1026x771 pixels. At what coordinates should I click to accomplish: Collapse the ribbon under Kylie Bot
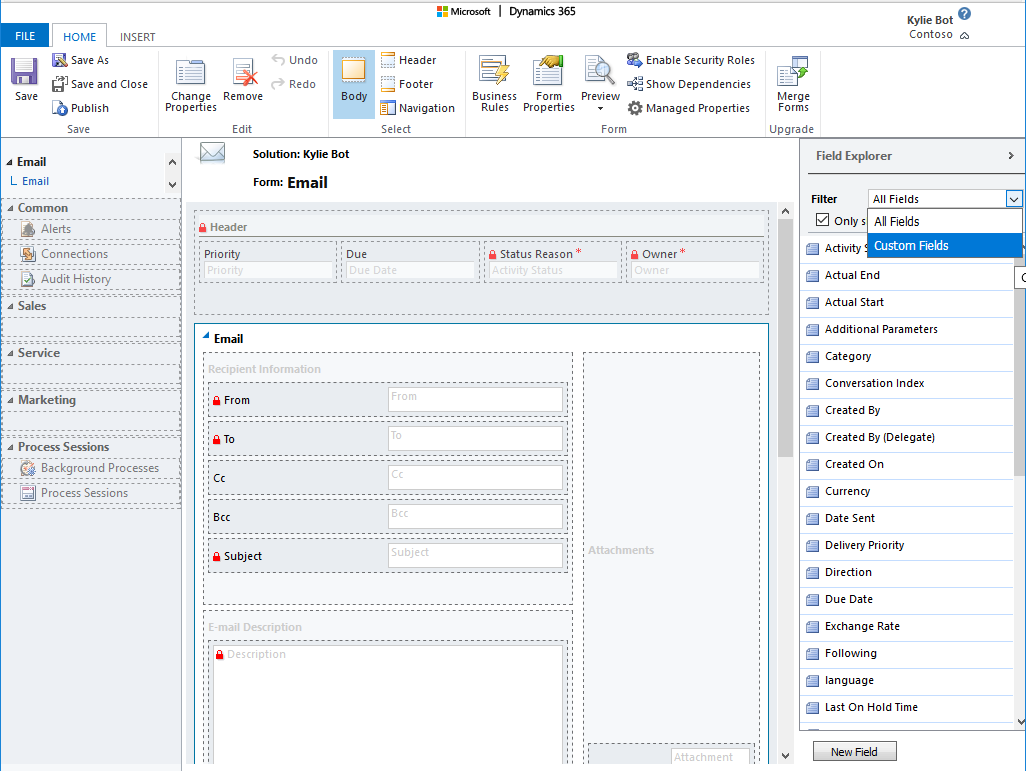coord(964,35)
